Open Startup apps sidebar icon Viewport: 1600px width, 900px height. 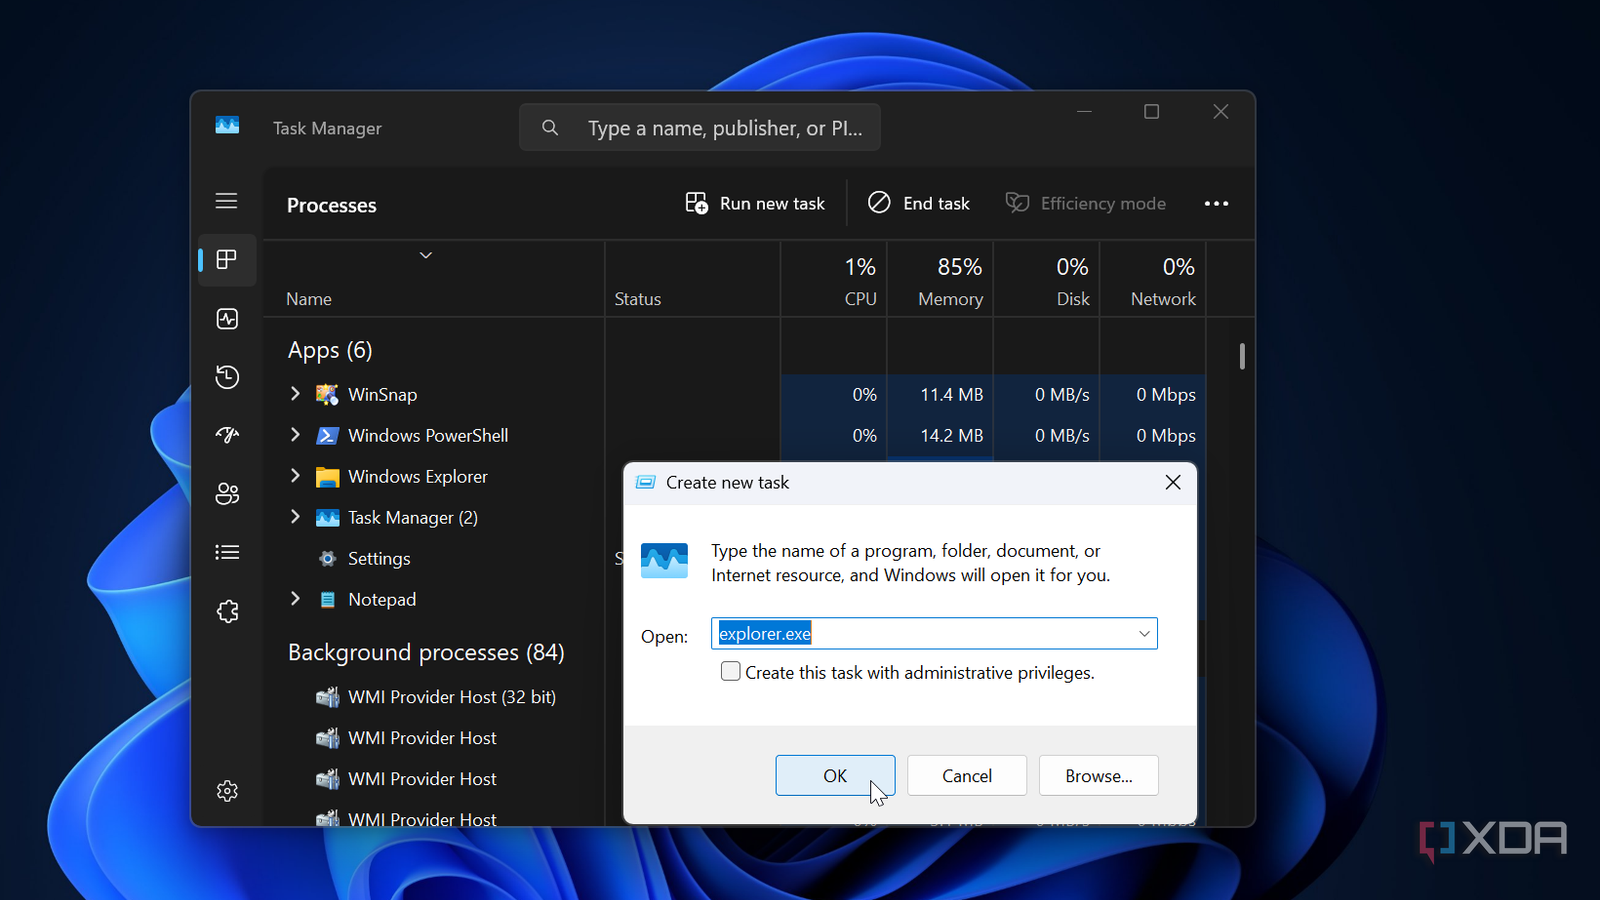pyautogui.click(x=227, y=435)
